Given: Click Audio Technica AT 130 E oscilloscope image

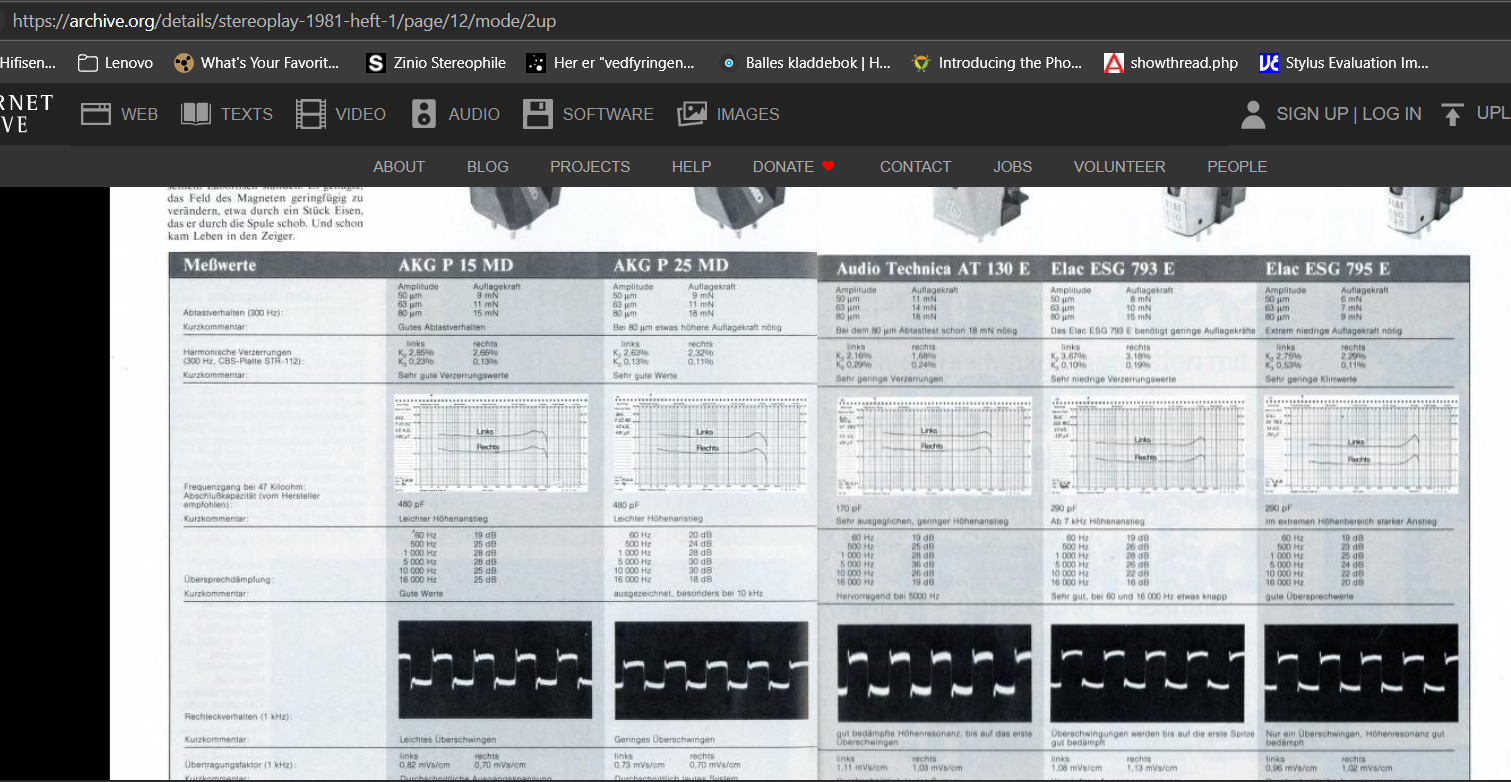Looking at the screenshot, I should 934,673.
